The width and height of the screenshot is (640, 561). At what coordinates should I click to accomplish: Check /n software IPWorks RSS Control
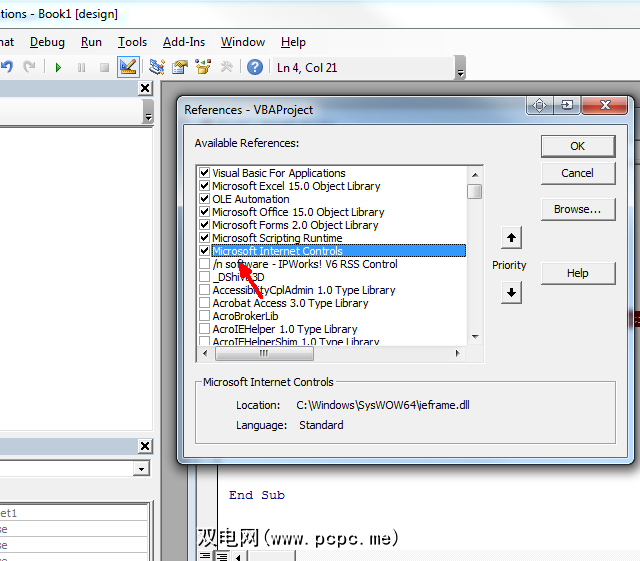pyautogui.click(x=204, y=264)
